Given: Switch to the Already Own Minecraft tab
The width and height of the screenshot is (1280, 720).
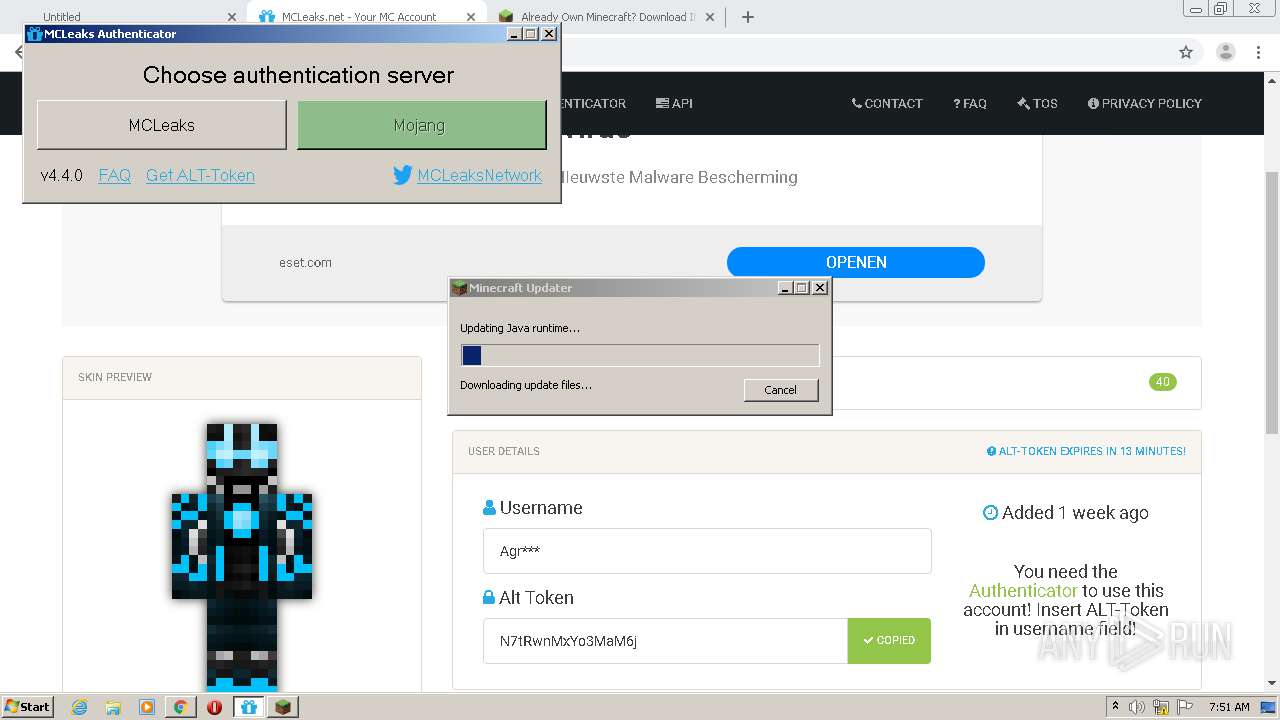Looking at the screenshot, I should click(608, 17).
